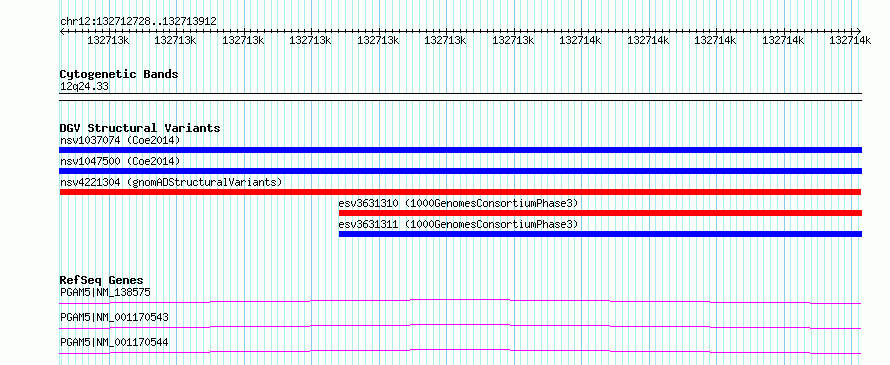This screenshot has width=890, height=365.
Task: Click the first 132713k ruler tick label
Action: point(108,40)
